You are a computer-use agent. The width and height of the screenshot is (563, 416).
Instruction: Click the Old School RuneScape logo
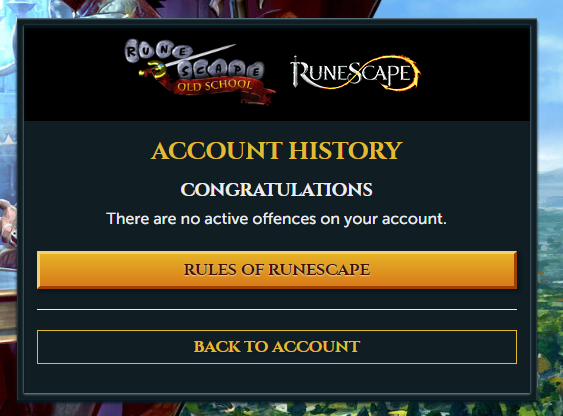200,71
